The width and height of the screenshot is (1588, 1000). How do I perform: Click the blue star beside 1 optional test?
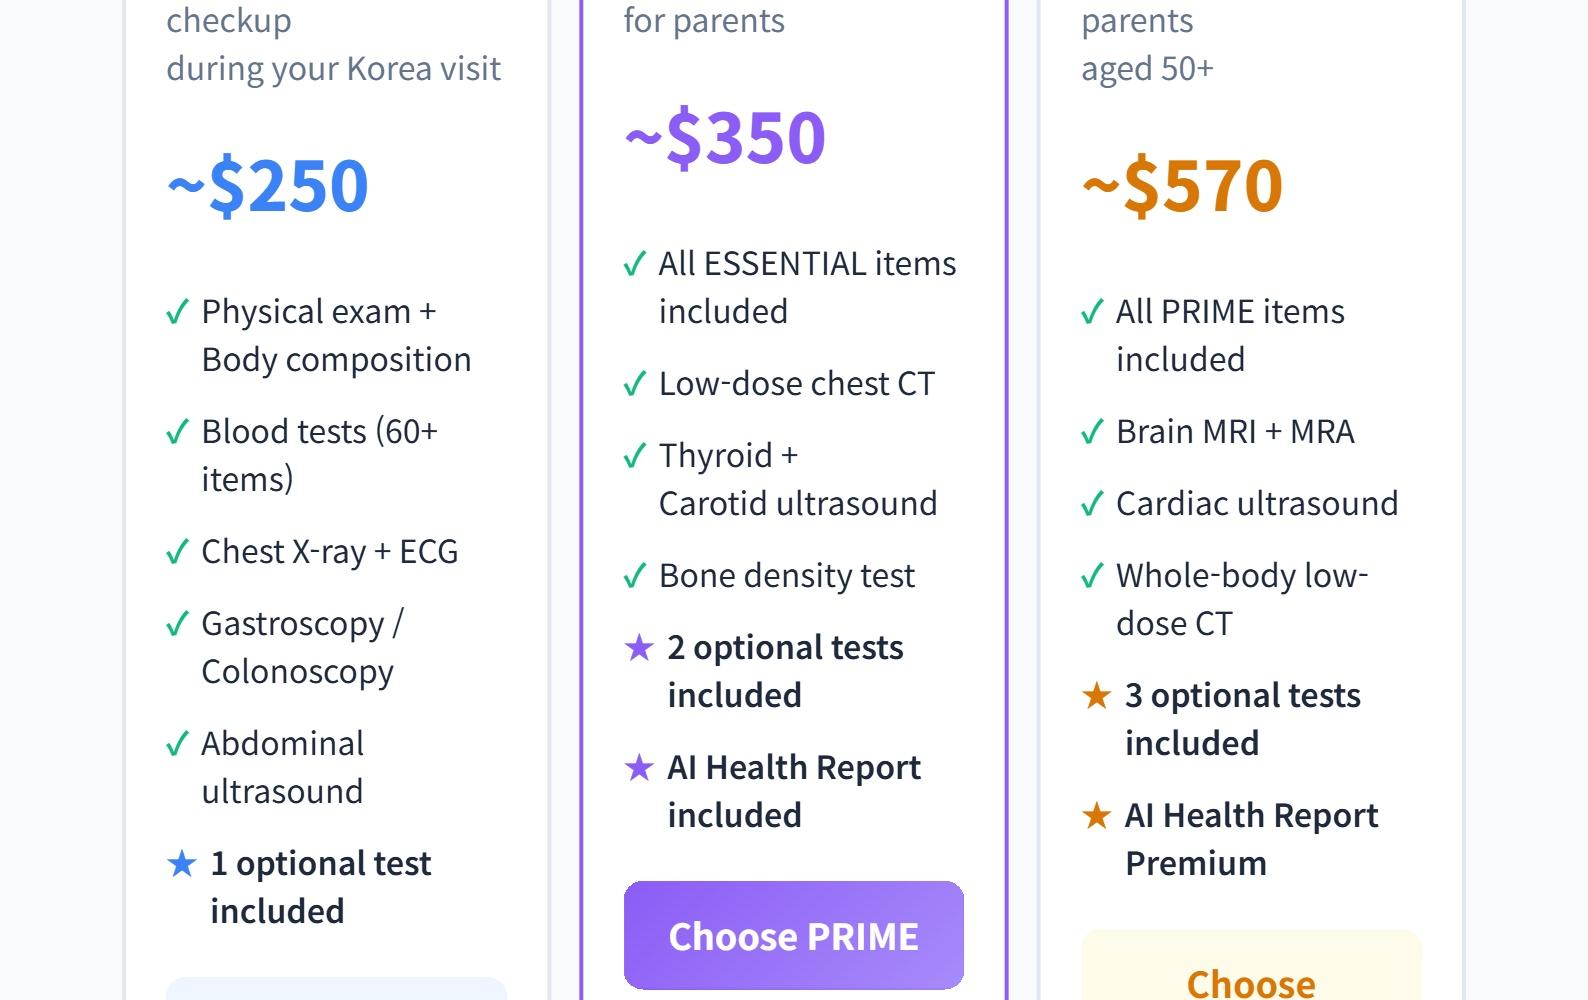182,863
